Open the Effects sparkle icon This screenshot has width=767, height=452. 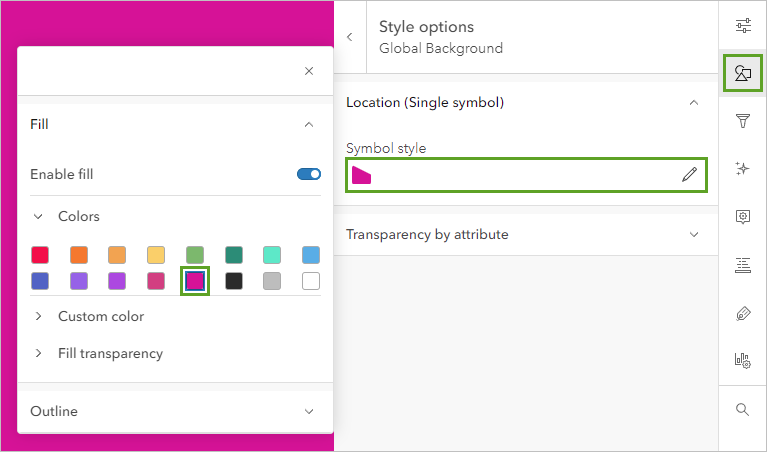[x=743, y=169]
